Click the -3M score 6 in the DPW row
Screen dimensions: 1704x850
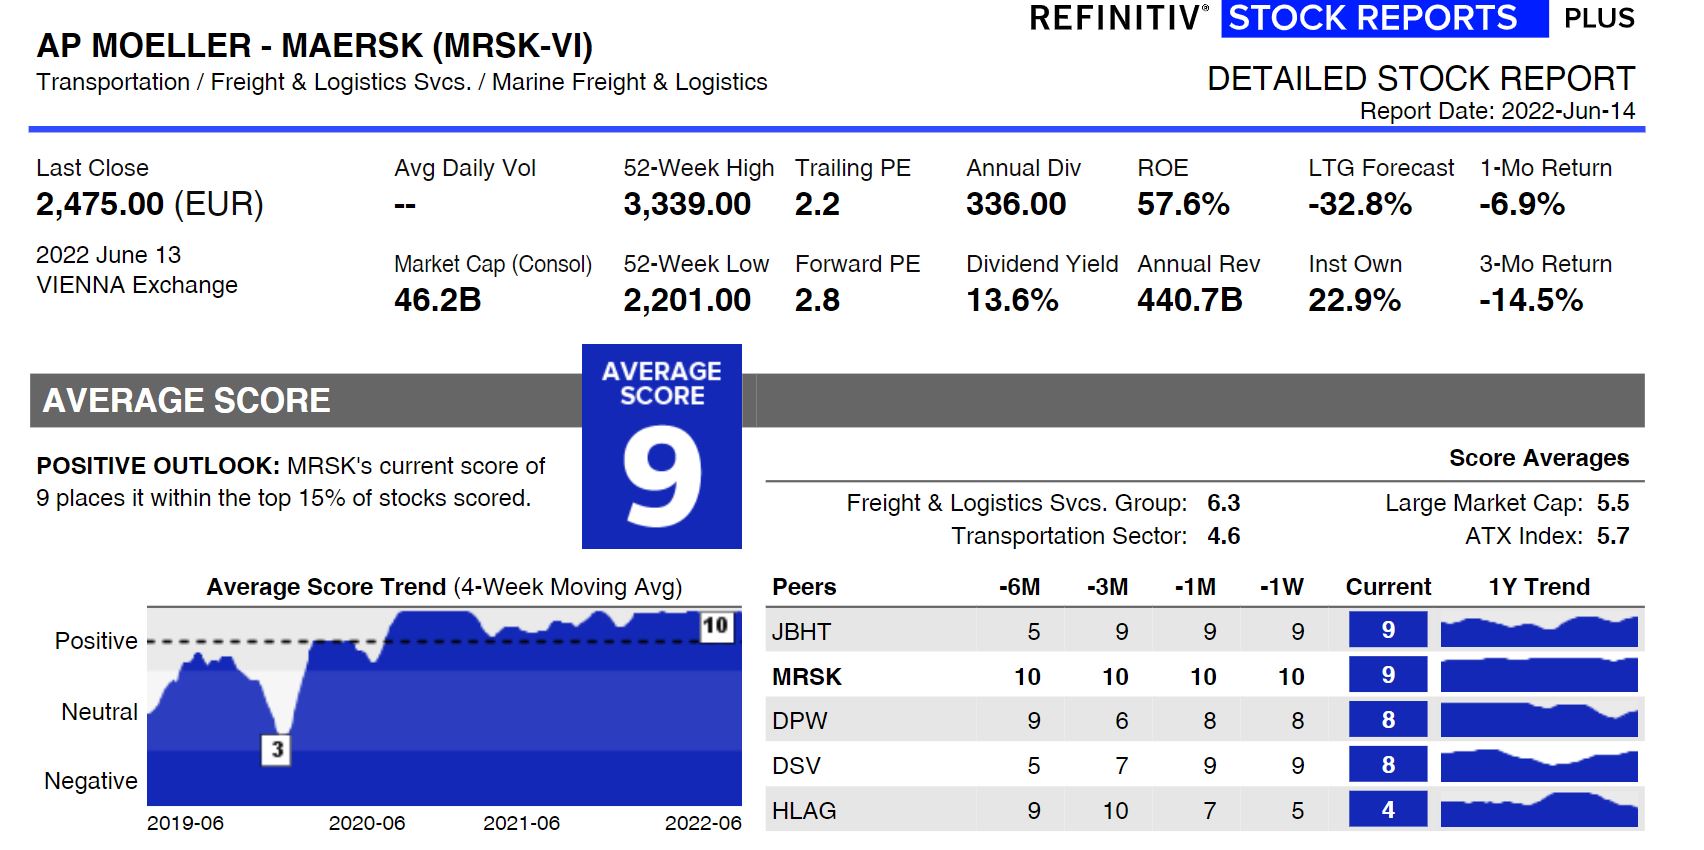click(x=1122, y=721)
